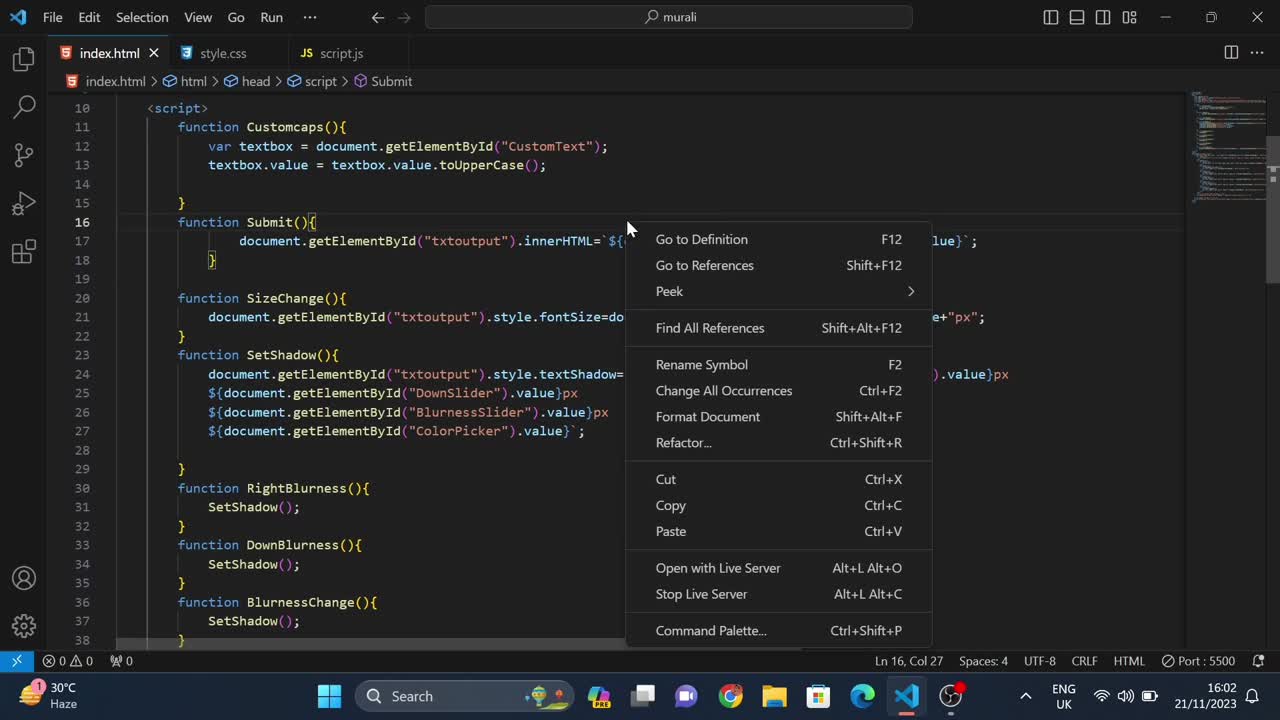
Task: Select Go to Definition in context menu
Action: [x=778, y=239]
